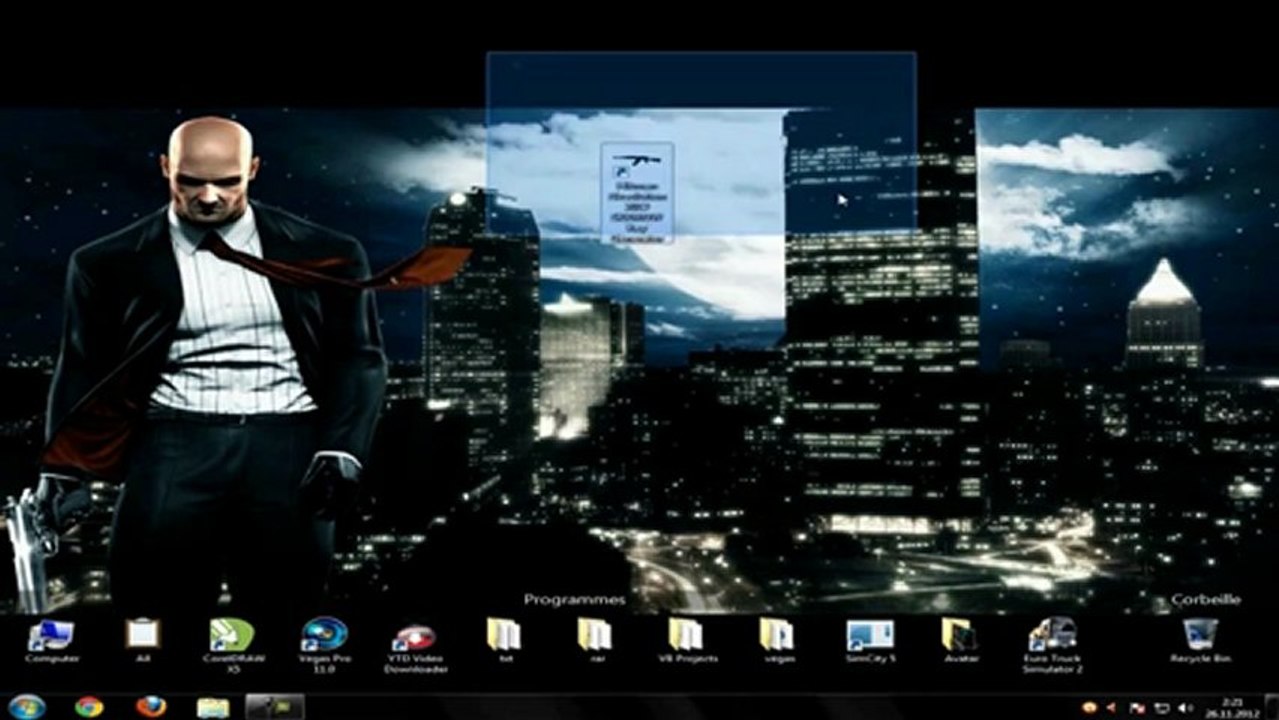
Task: Select the txt folder icon
Action: click(505, 641)
